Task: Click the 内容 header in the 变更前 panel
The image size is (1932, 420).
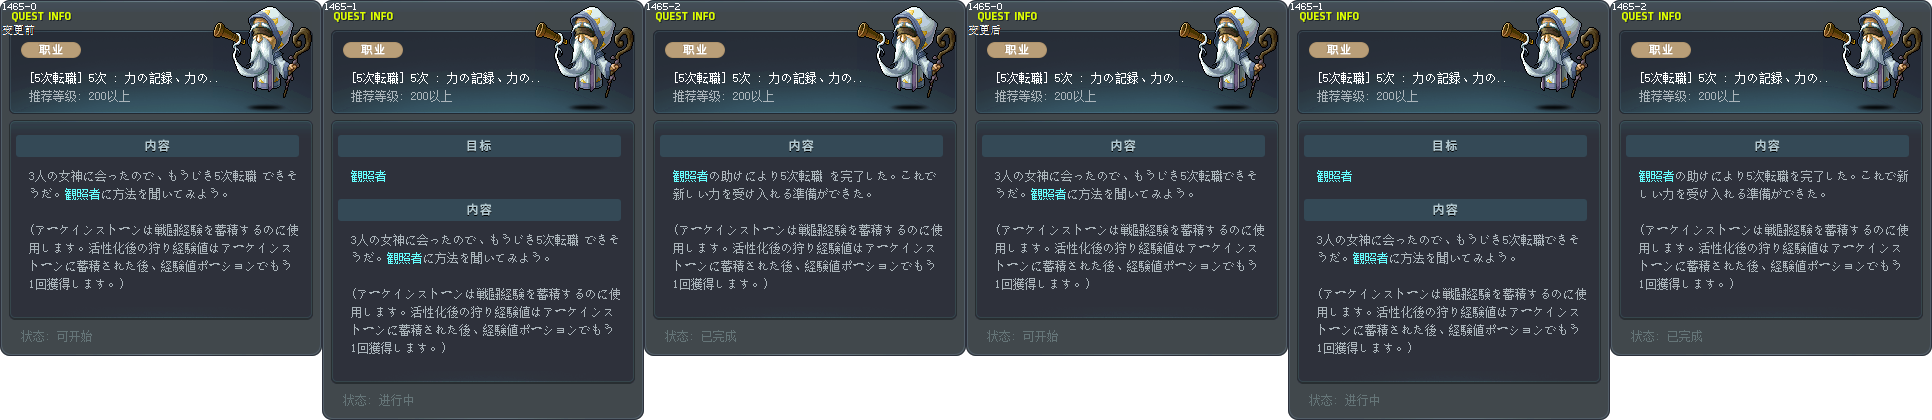Action: coord(157,146)
